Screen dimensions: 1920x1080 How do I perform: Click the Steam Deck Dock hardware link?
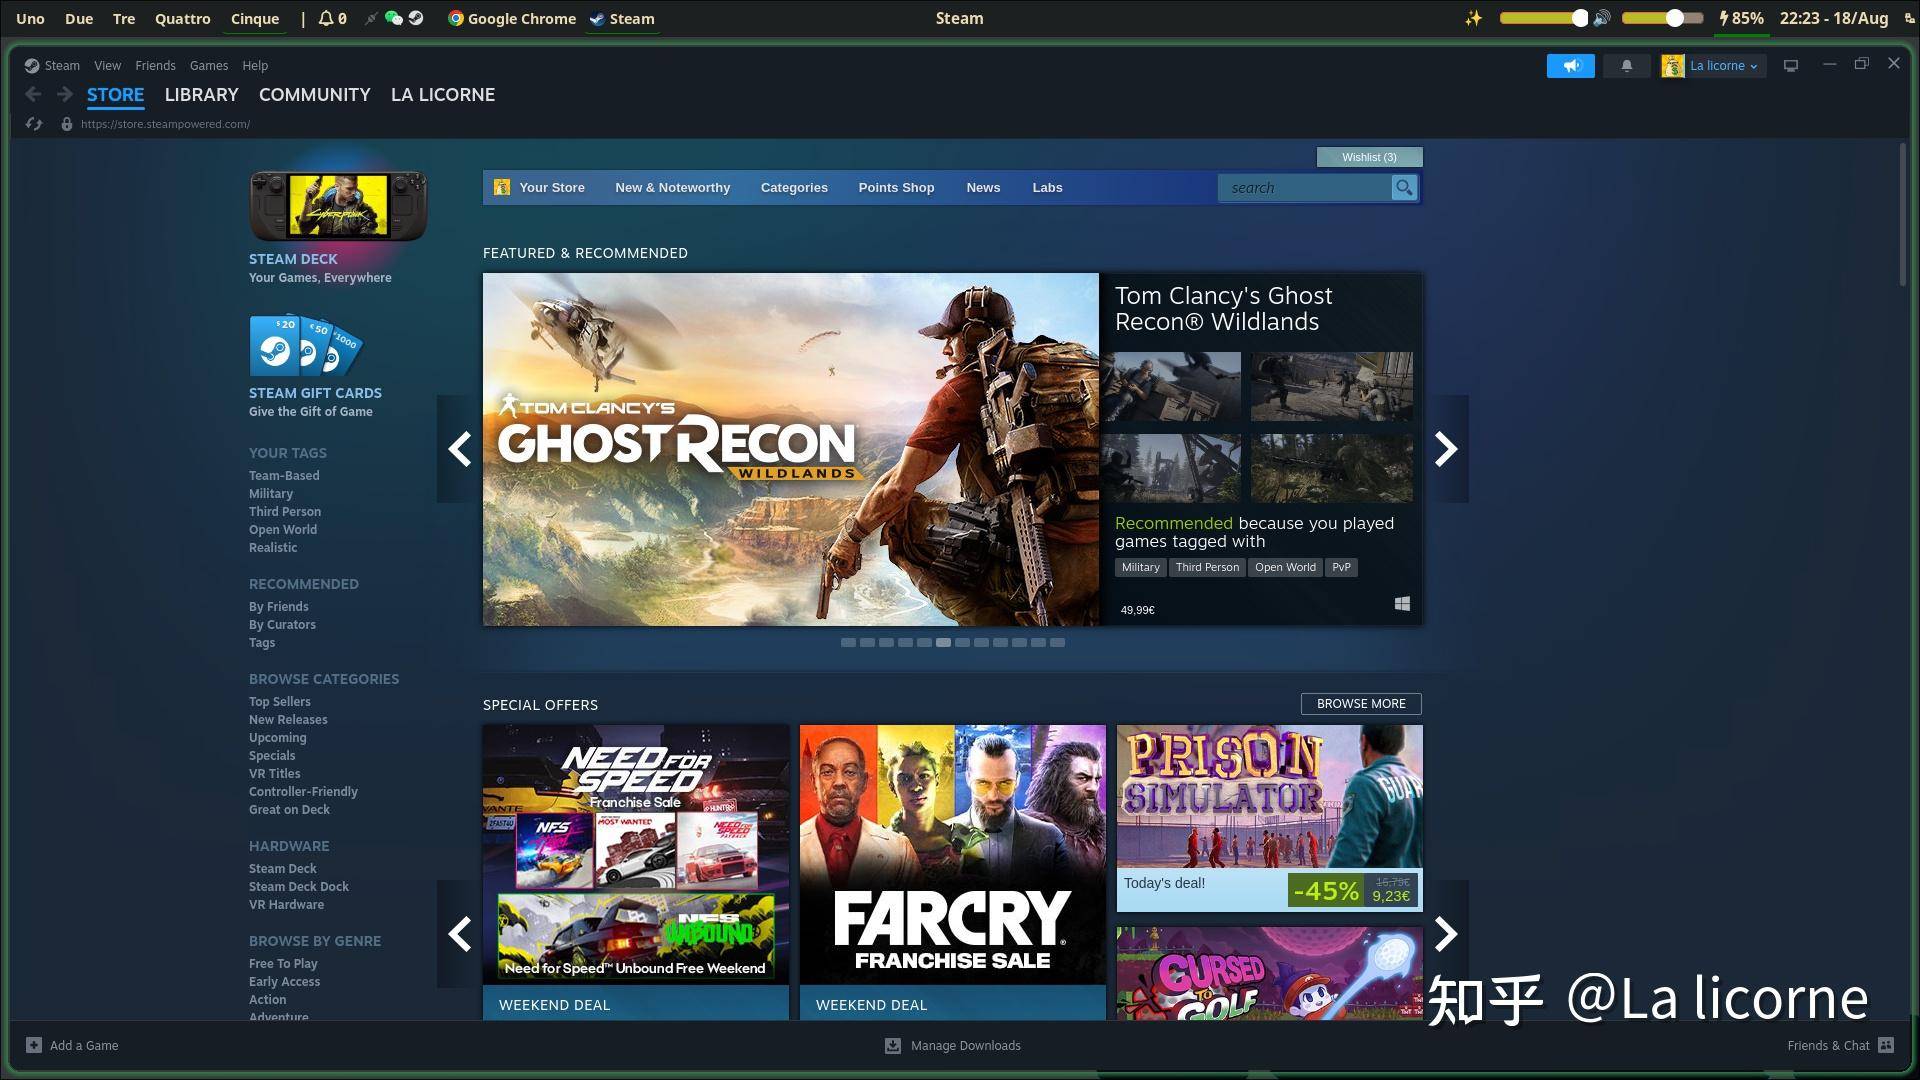[298, 887]
